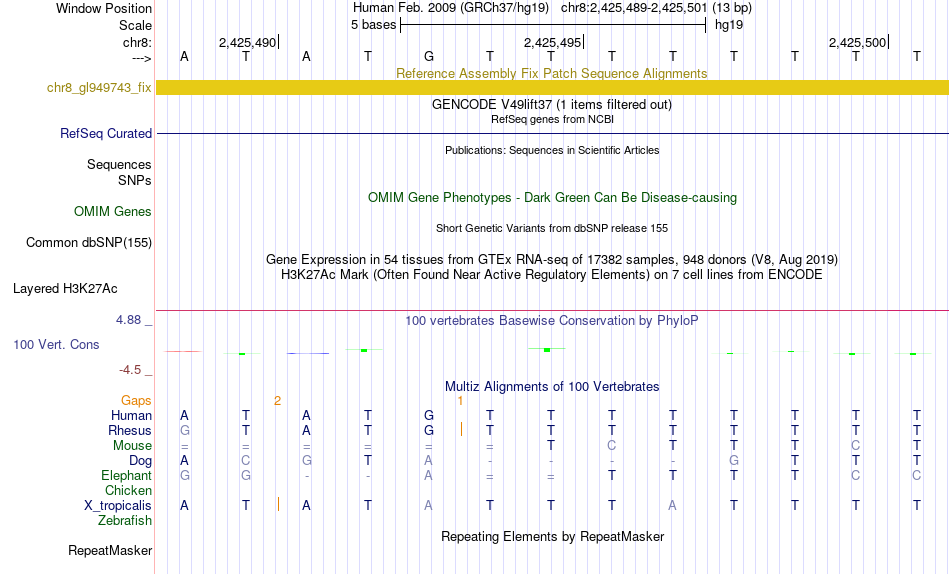This screenshot has width=950, height=574.
Task: Click the hg19 label beside scale bar
Action: click(729, 25)
